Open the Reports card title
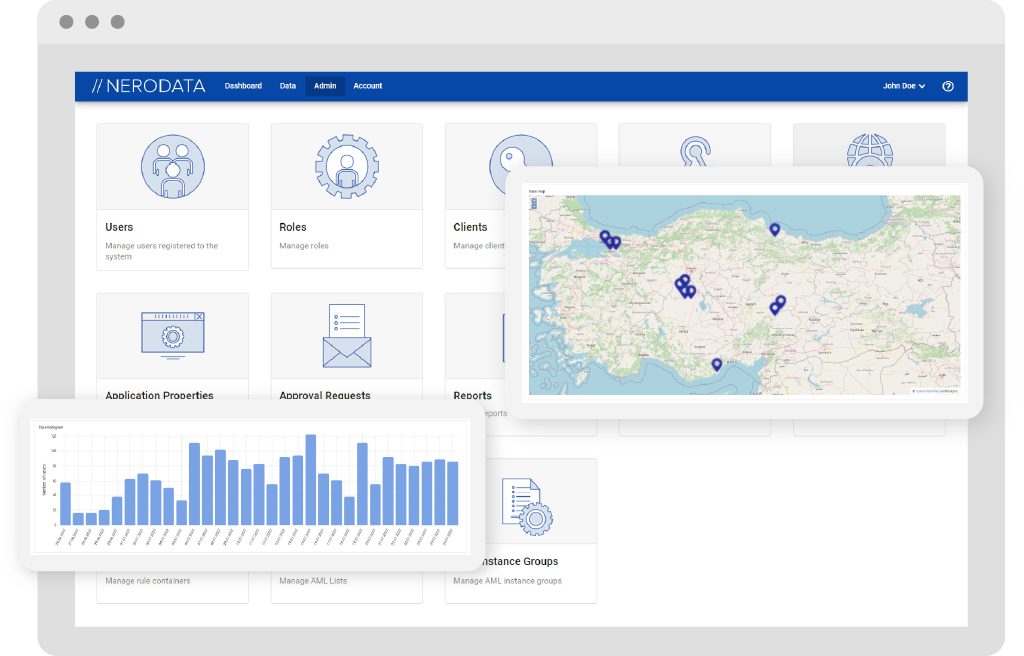 click(x=472, y=395)
